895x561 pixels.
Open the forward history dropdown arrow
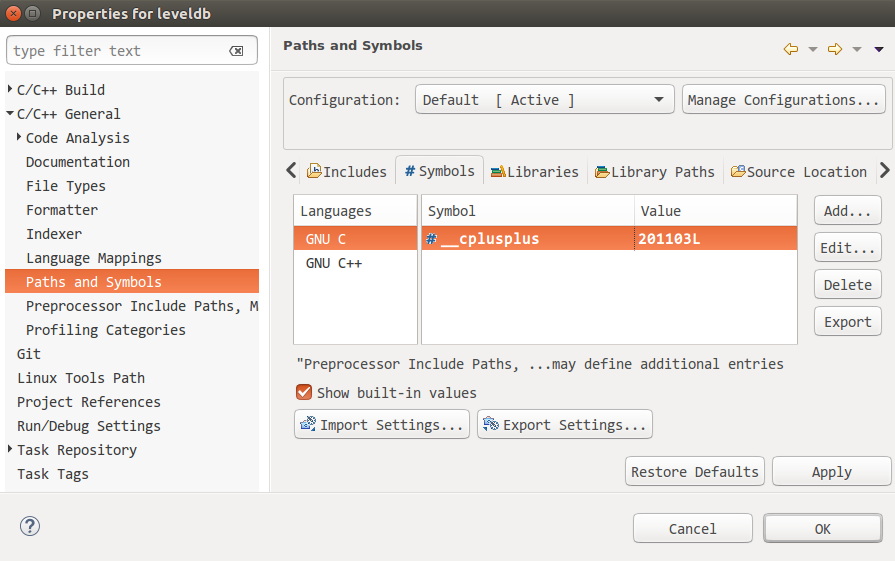tap(857, 50)
